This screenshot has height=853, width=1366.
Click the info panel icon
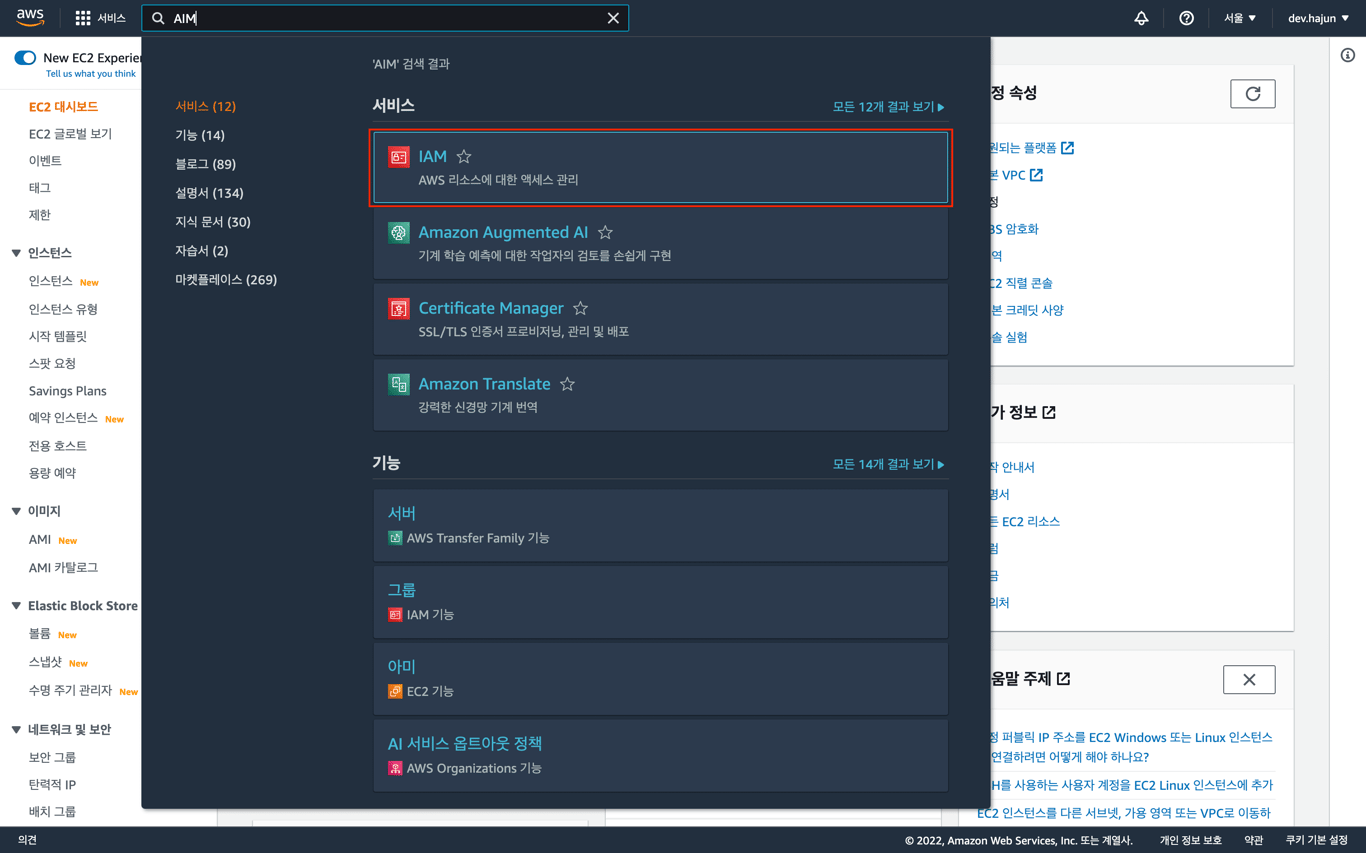(x=1348, y=55)
